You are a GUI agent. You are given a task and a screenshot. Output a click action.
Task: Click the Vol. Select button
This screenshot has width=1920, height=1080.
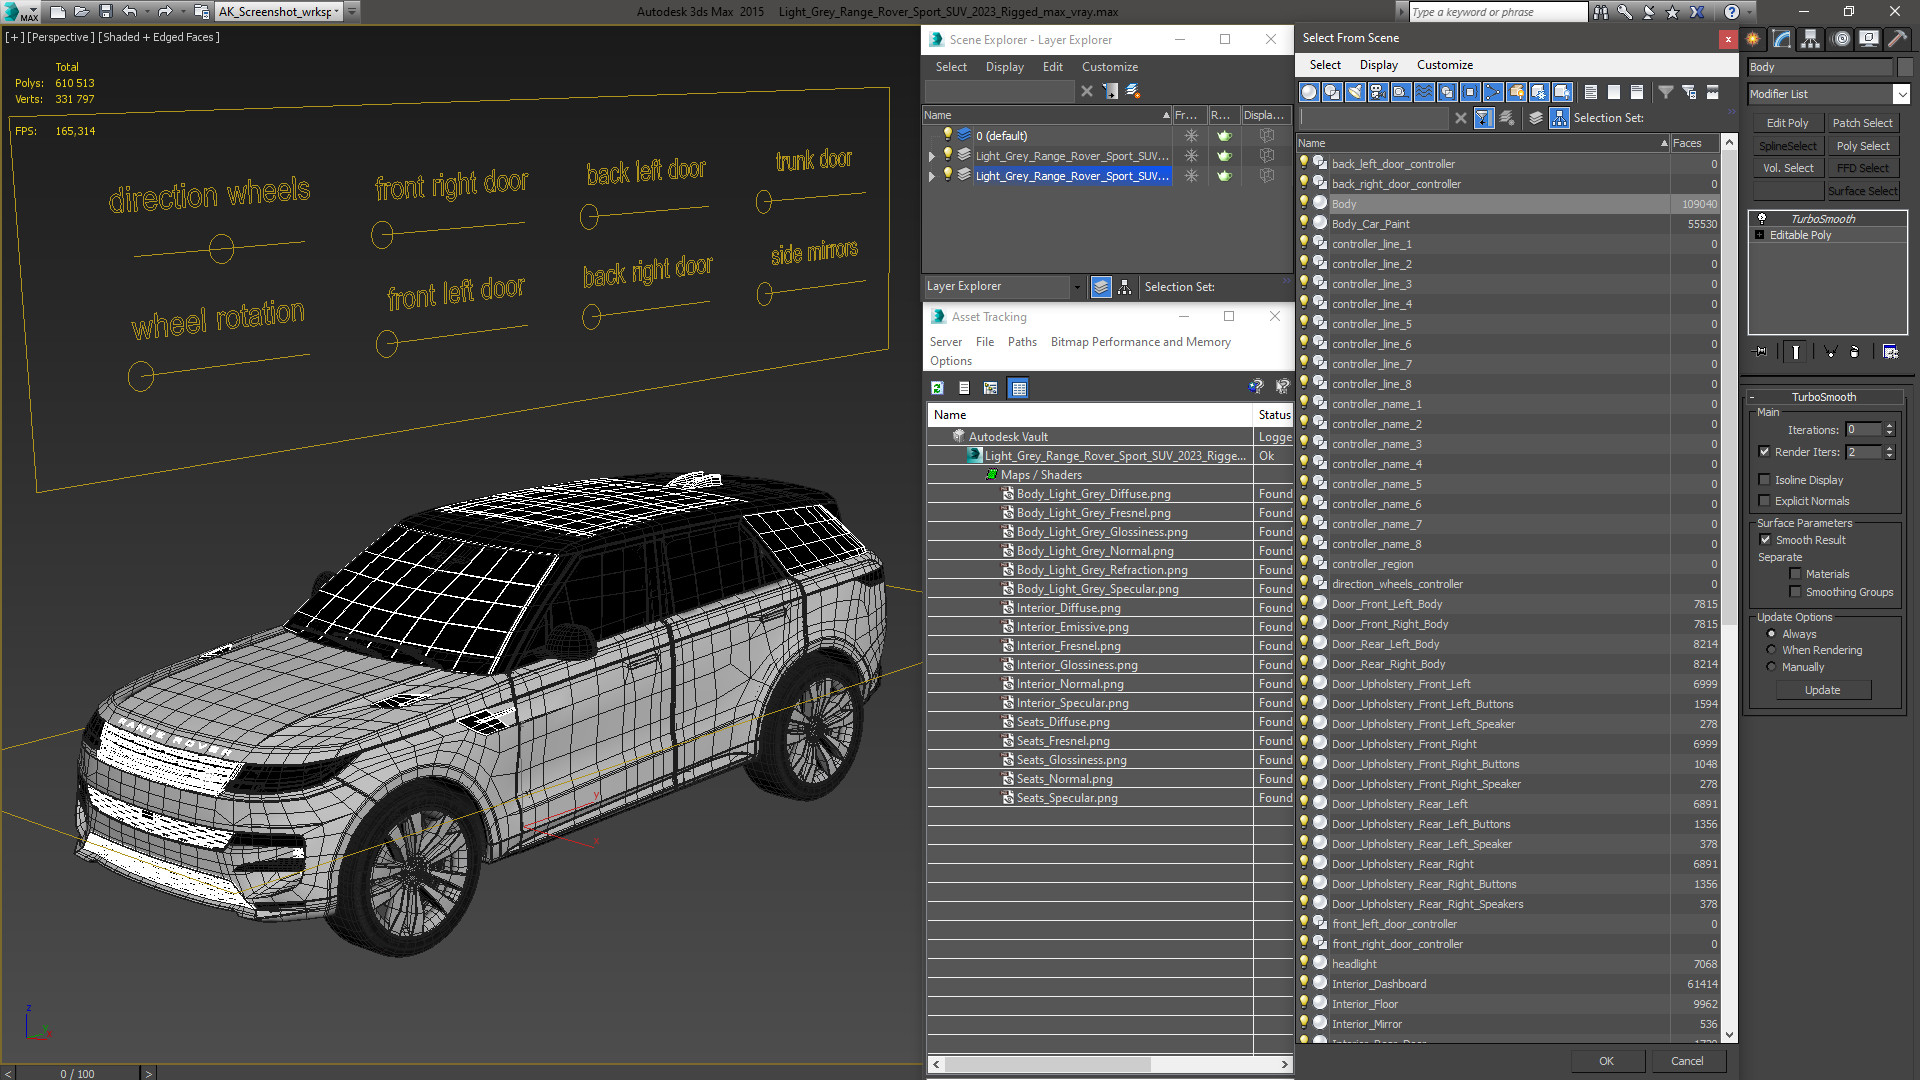[x=1787, y=168]
